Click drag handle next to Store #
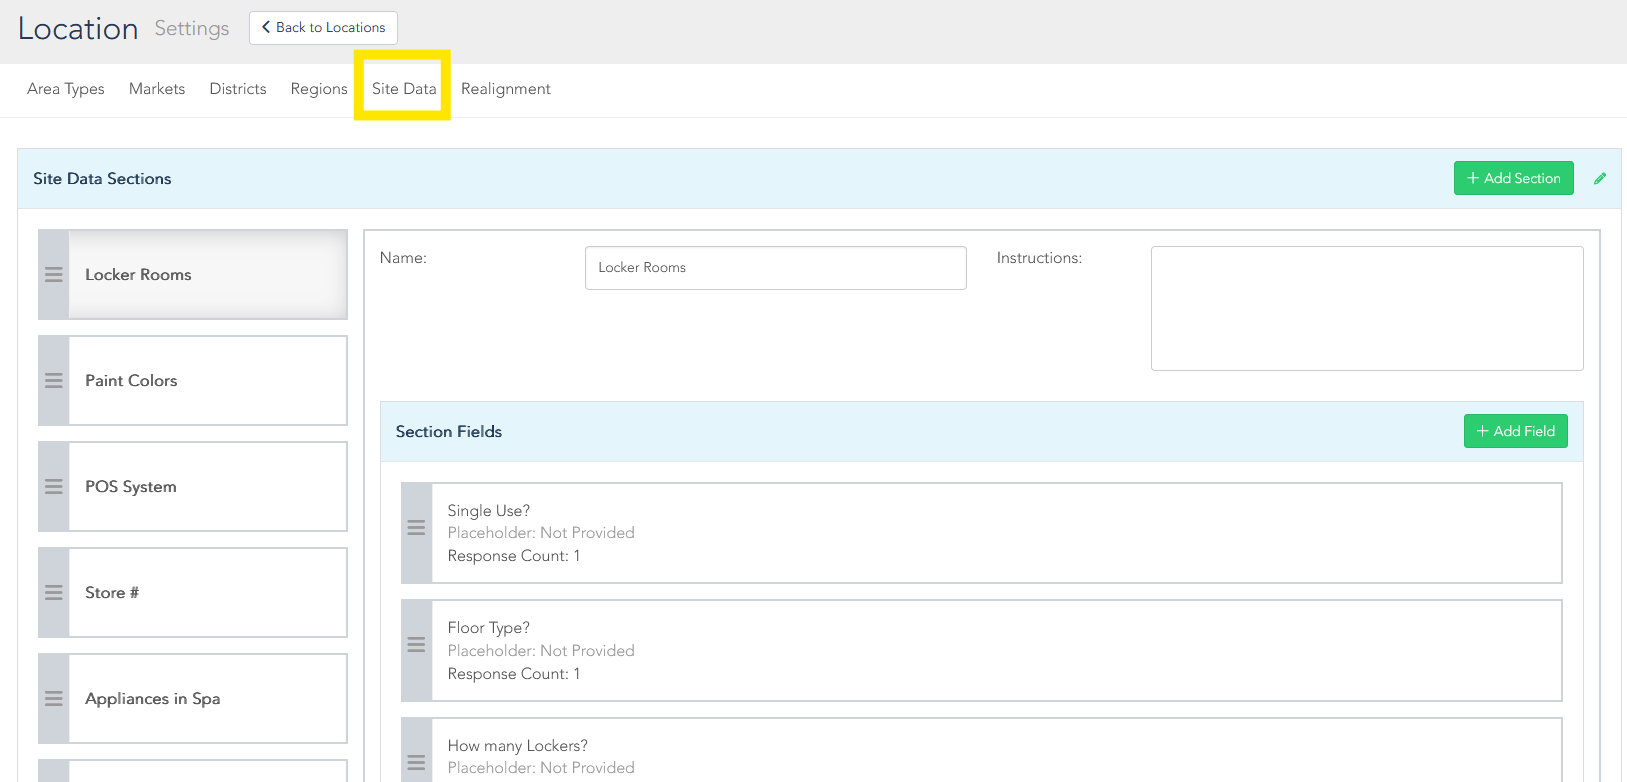 click(54, 593)
